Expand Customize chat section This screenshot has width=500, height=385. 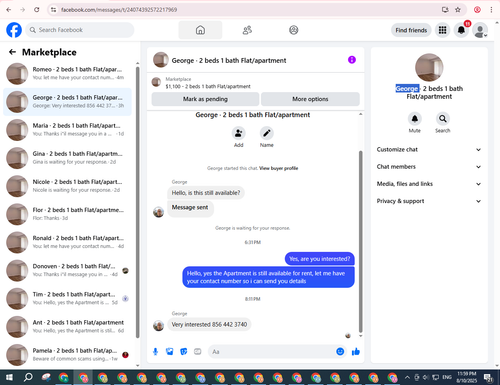429,150
